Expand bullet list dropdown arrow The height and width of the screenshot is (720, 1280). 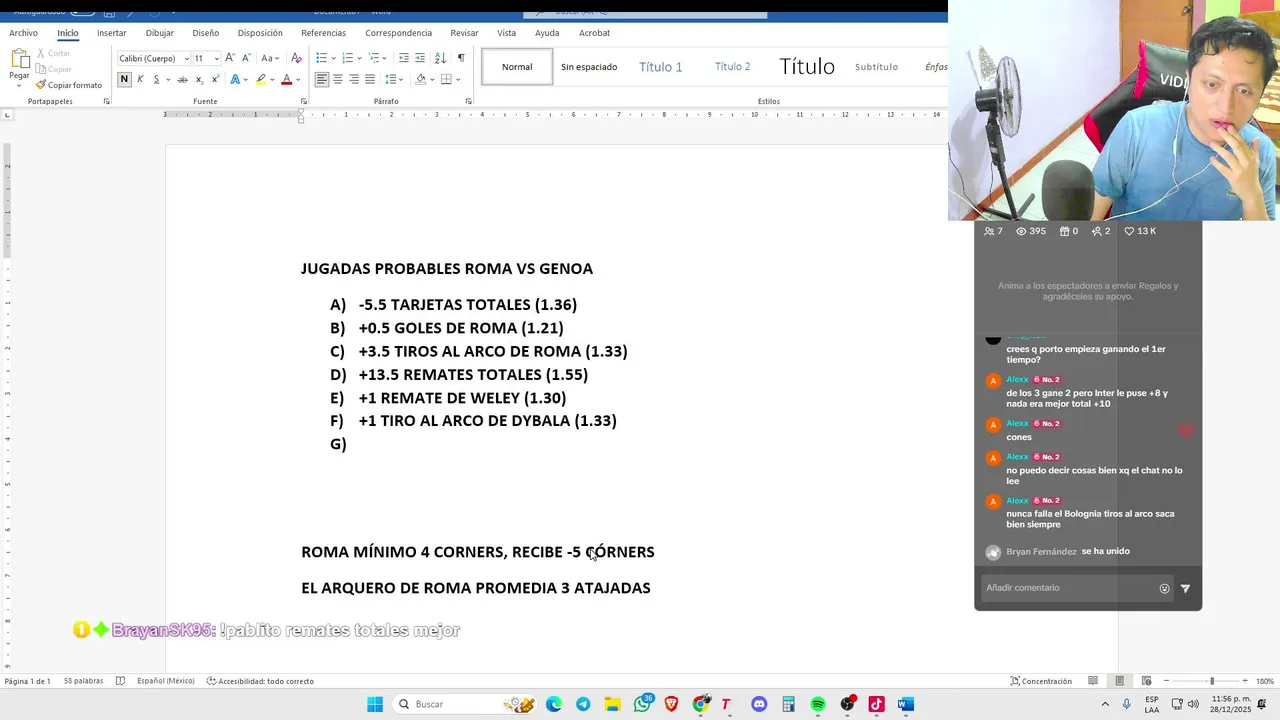point(333,58)
